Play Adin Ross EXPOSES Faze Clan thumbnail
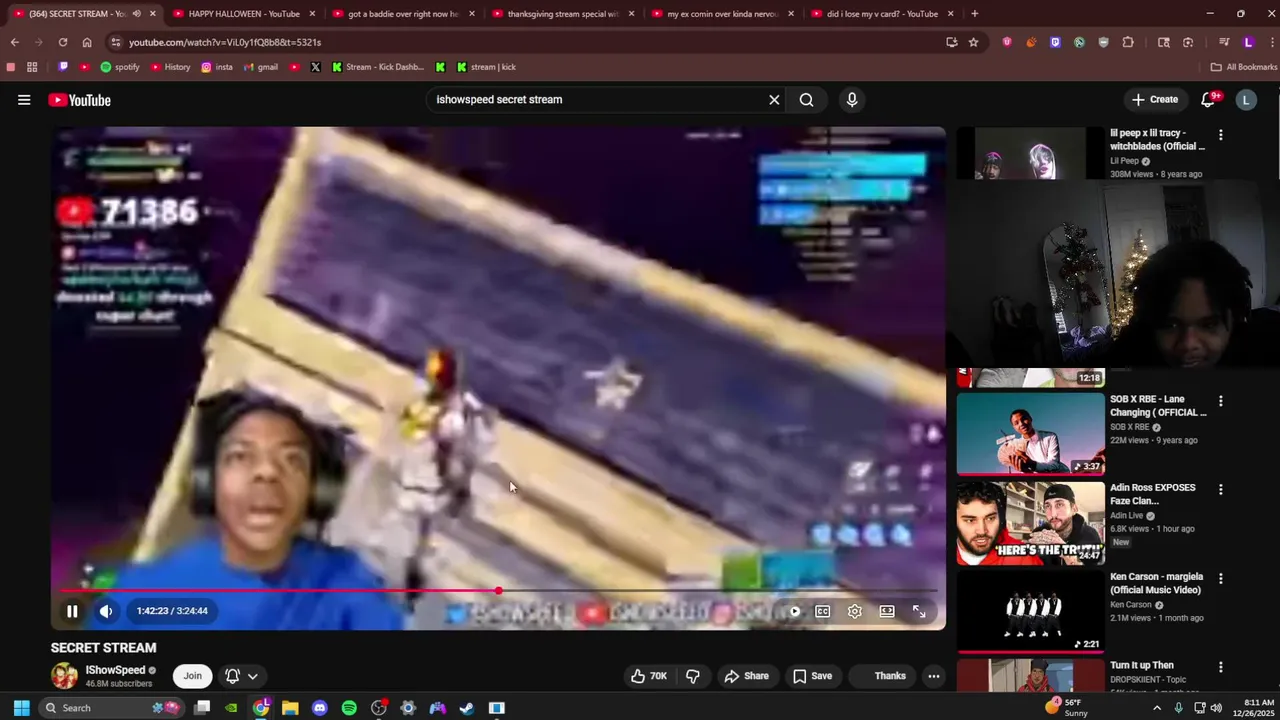Screen dimensions: 1280x720 pos(1031,523)
